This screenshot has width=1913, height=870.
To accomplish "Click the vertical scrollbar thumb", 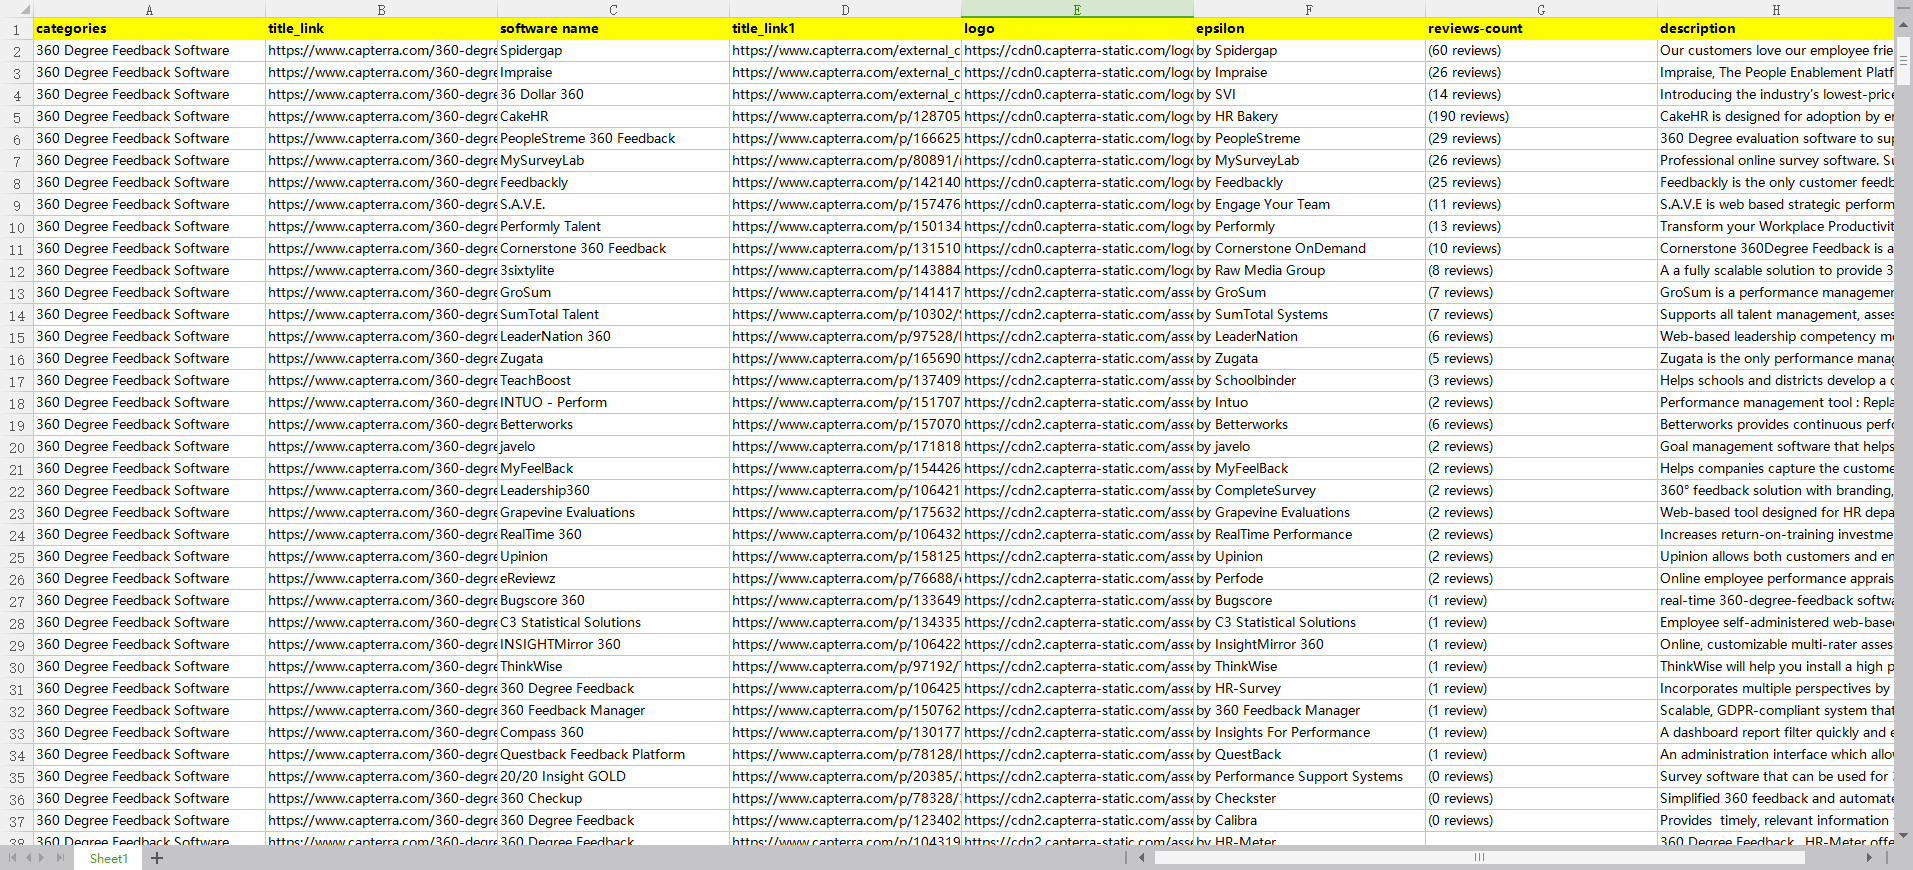I will click(x=1903, y=61).
